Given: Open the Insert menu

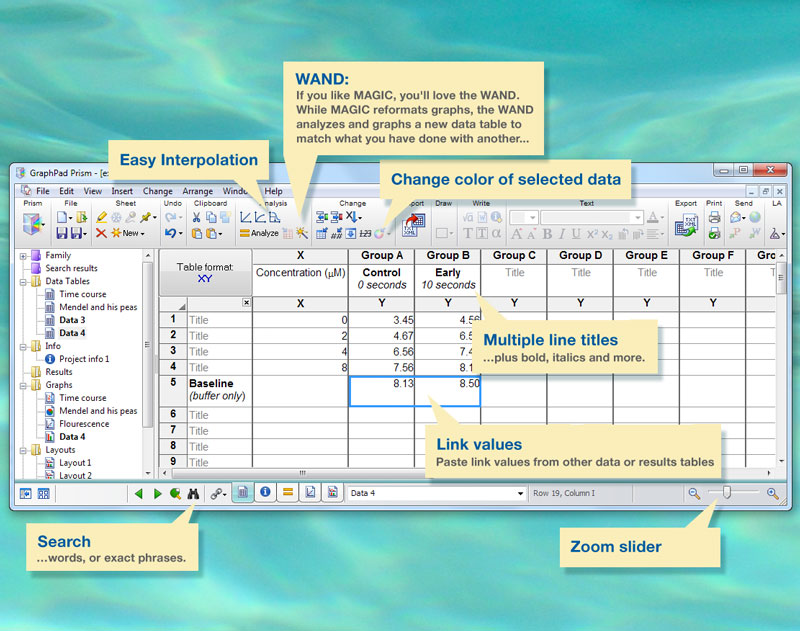Looking at the screenshot, I should pyautogui.click(x=122, y=191).
